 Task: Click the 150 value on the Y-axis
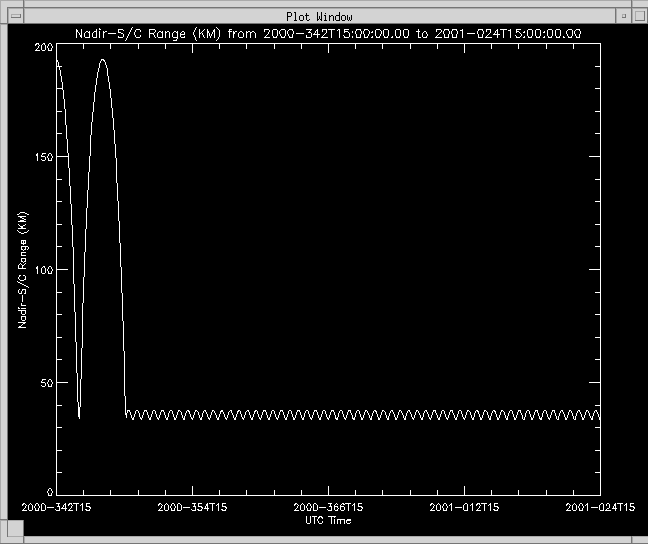pyautogui.click(x=42, y=159)
